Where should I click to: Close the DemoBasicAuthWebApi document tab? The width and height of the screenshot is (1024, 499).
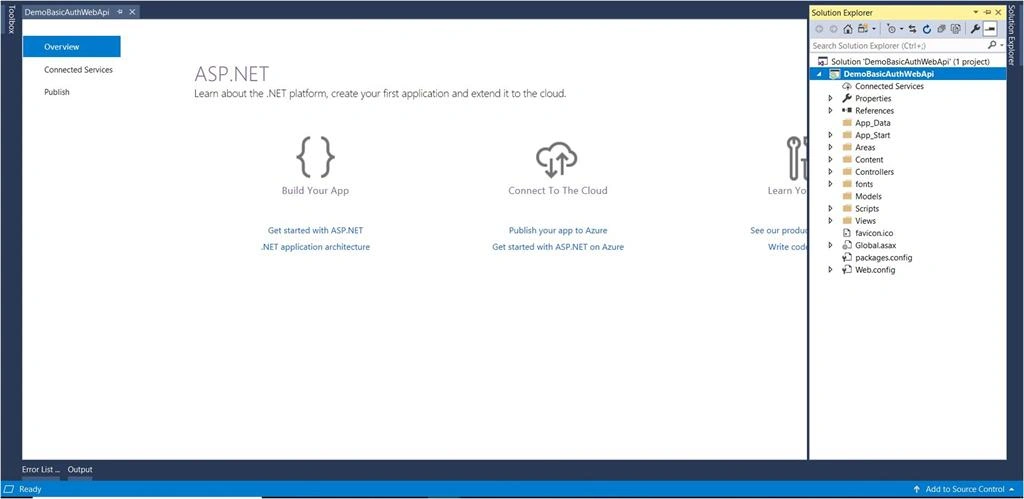(x=132, y=12)
